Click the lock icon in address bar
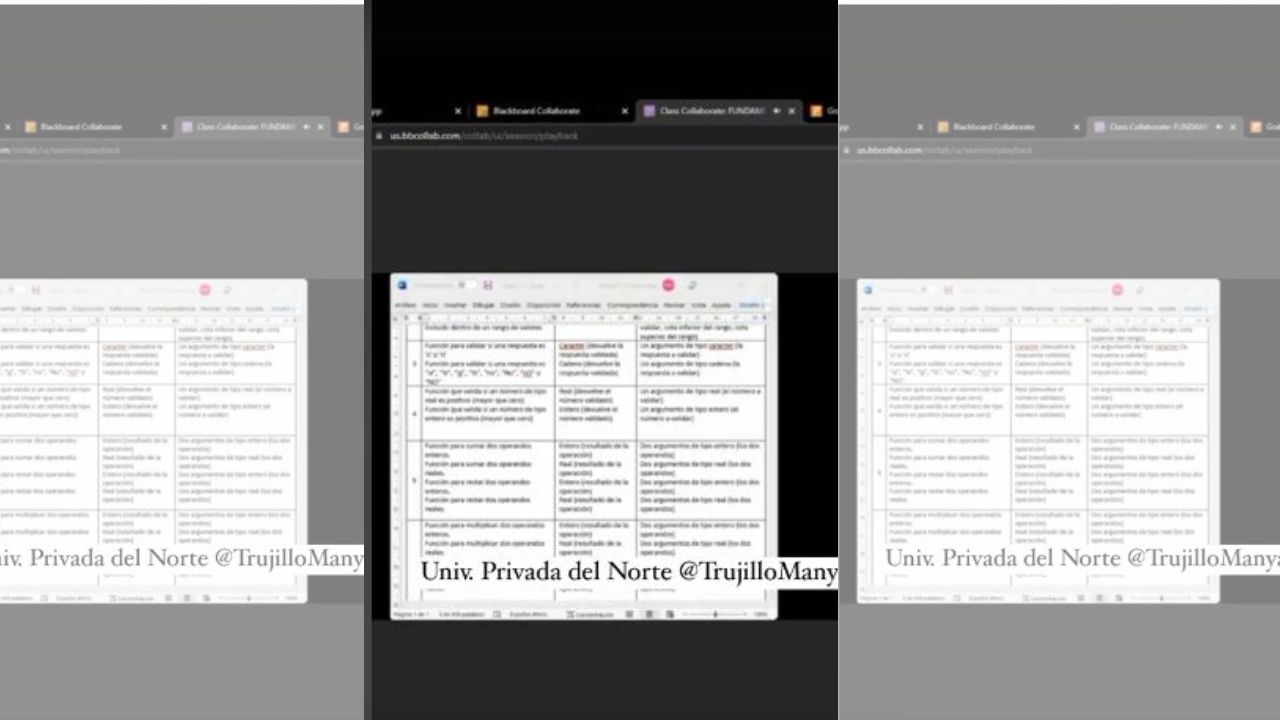Image resolution: width=1280 pixels, height=720 pixels. click(379, 135)
